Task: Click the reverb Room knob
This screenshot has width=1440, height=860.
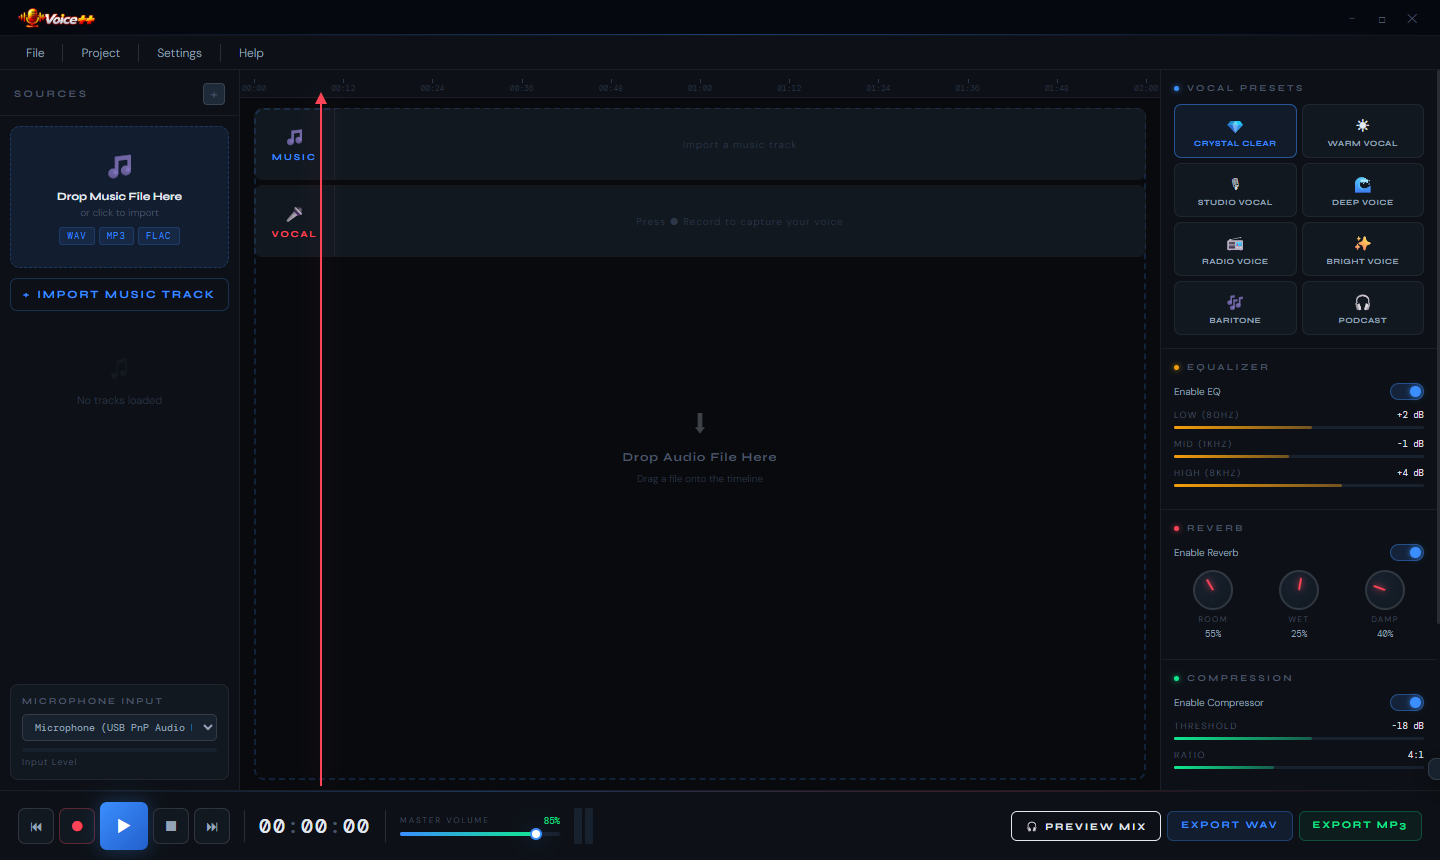Action: (1213, 590)
